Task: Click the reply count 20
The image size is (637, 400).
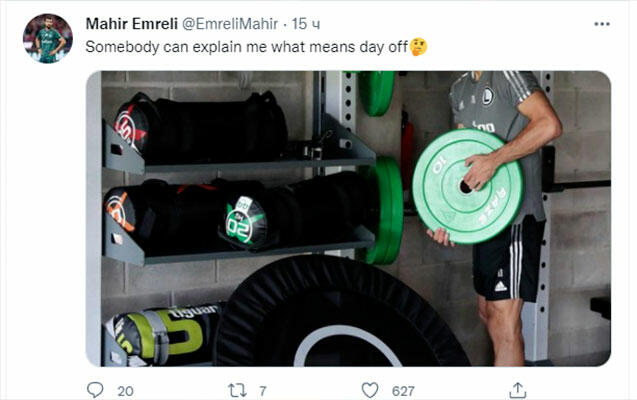Action: [x=125, y=391]
